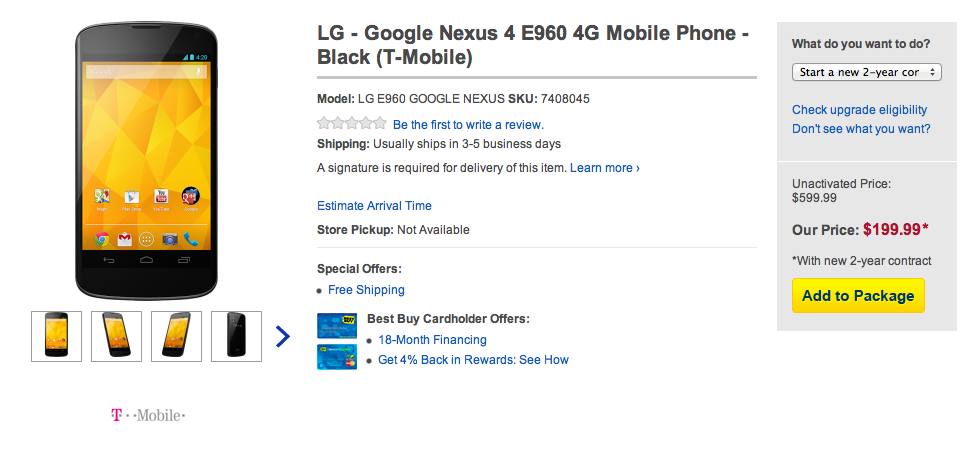Open 'Be the first to write a review'
962x474 pixels.
[x=468, y=125]
